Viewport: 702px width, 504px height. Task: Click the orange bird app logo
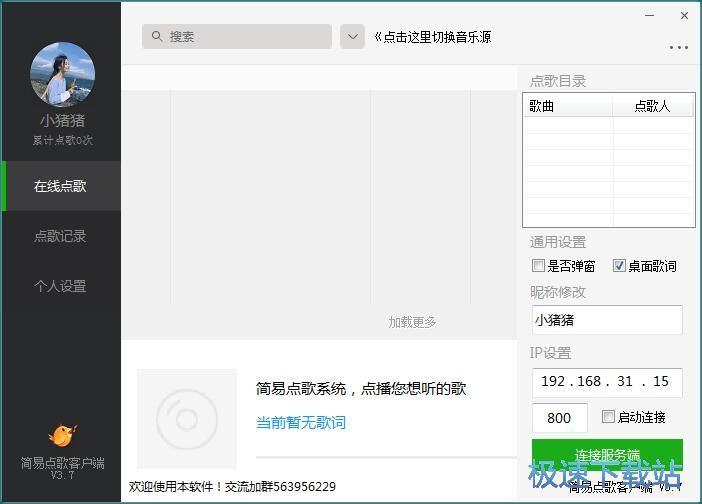[63, 435]
